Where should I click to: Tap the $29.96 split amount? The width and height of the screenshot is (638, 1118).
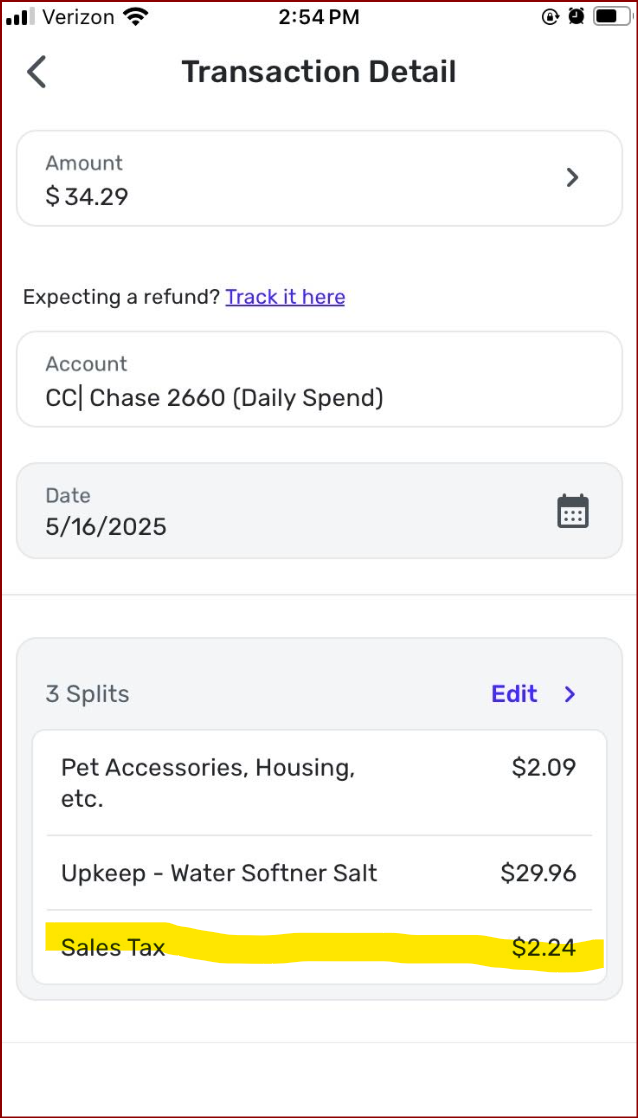[x=538, y=873]
